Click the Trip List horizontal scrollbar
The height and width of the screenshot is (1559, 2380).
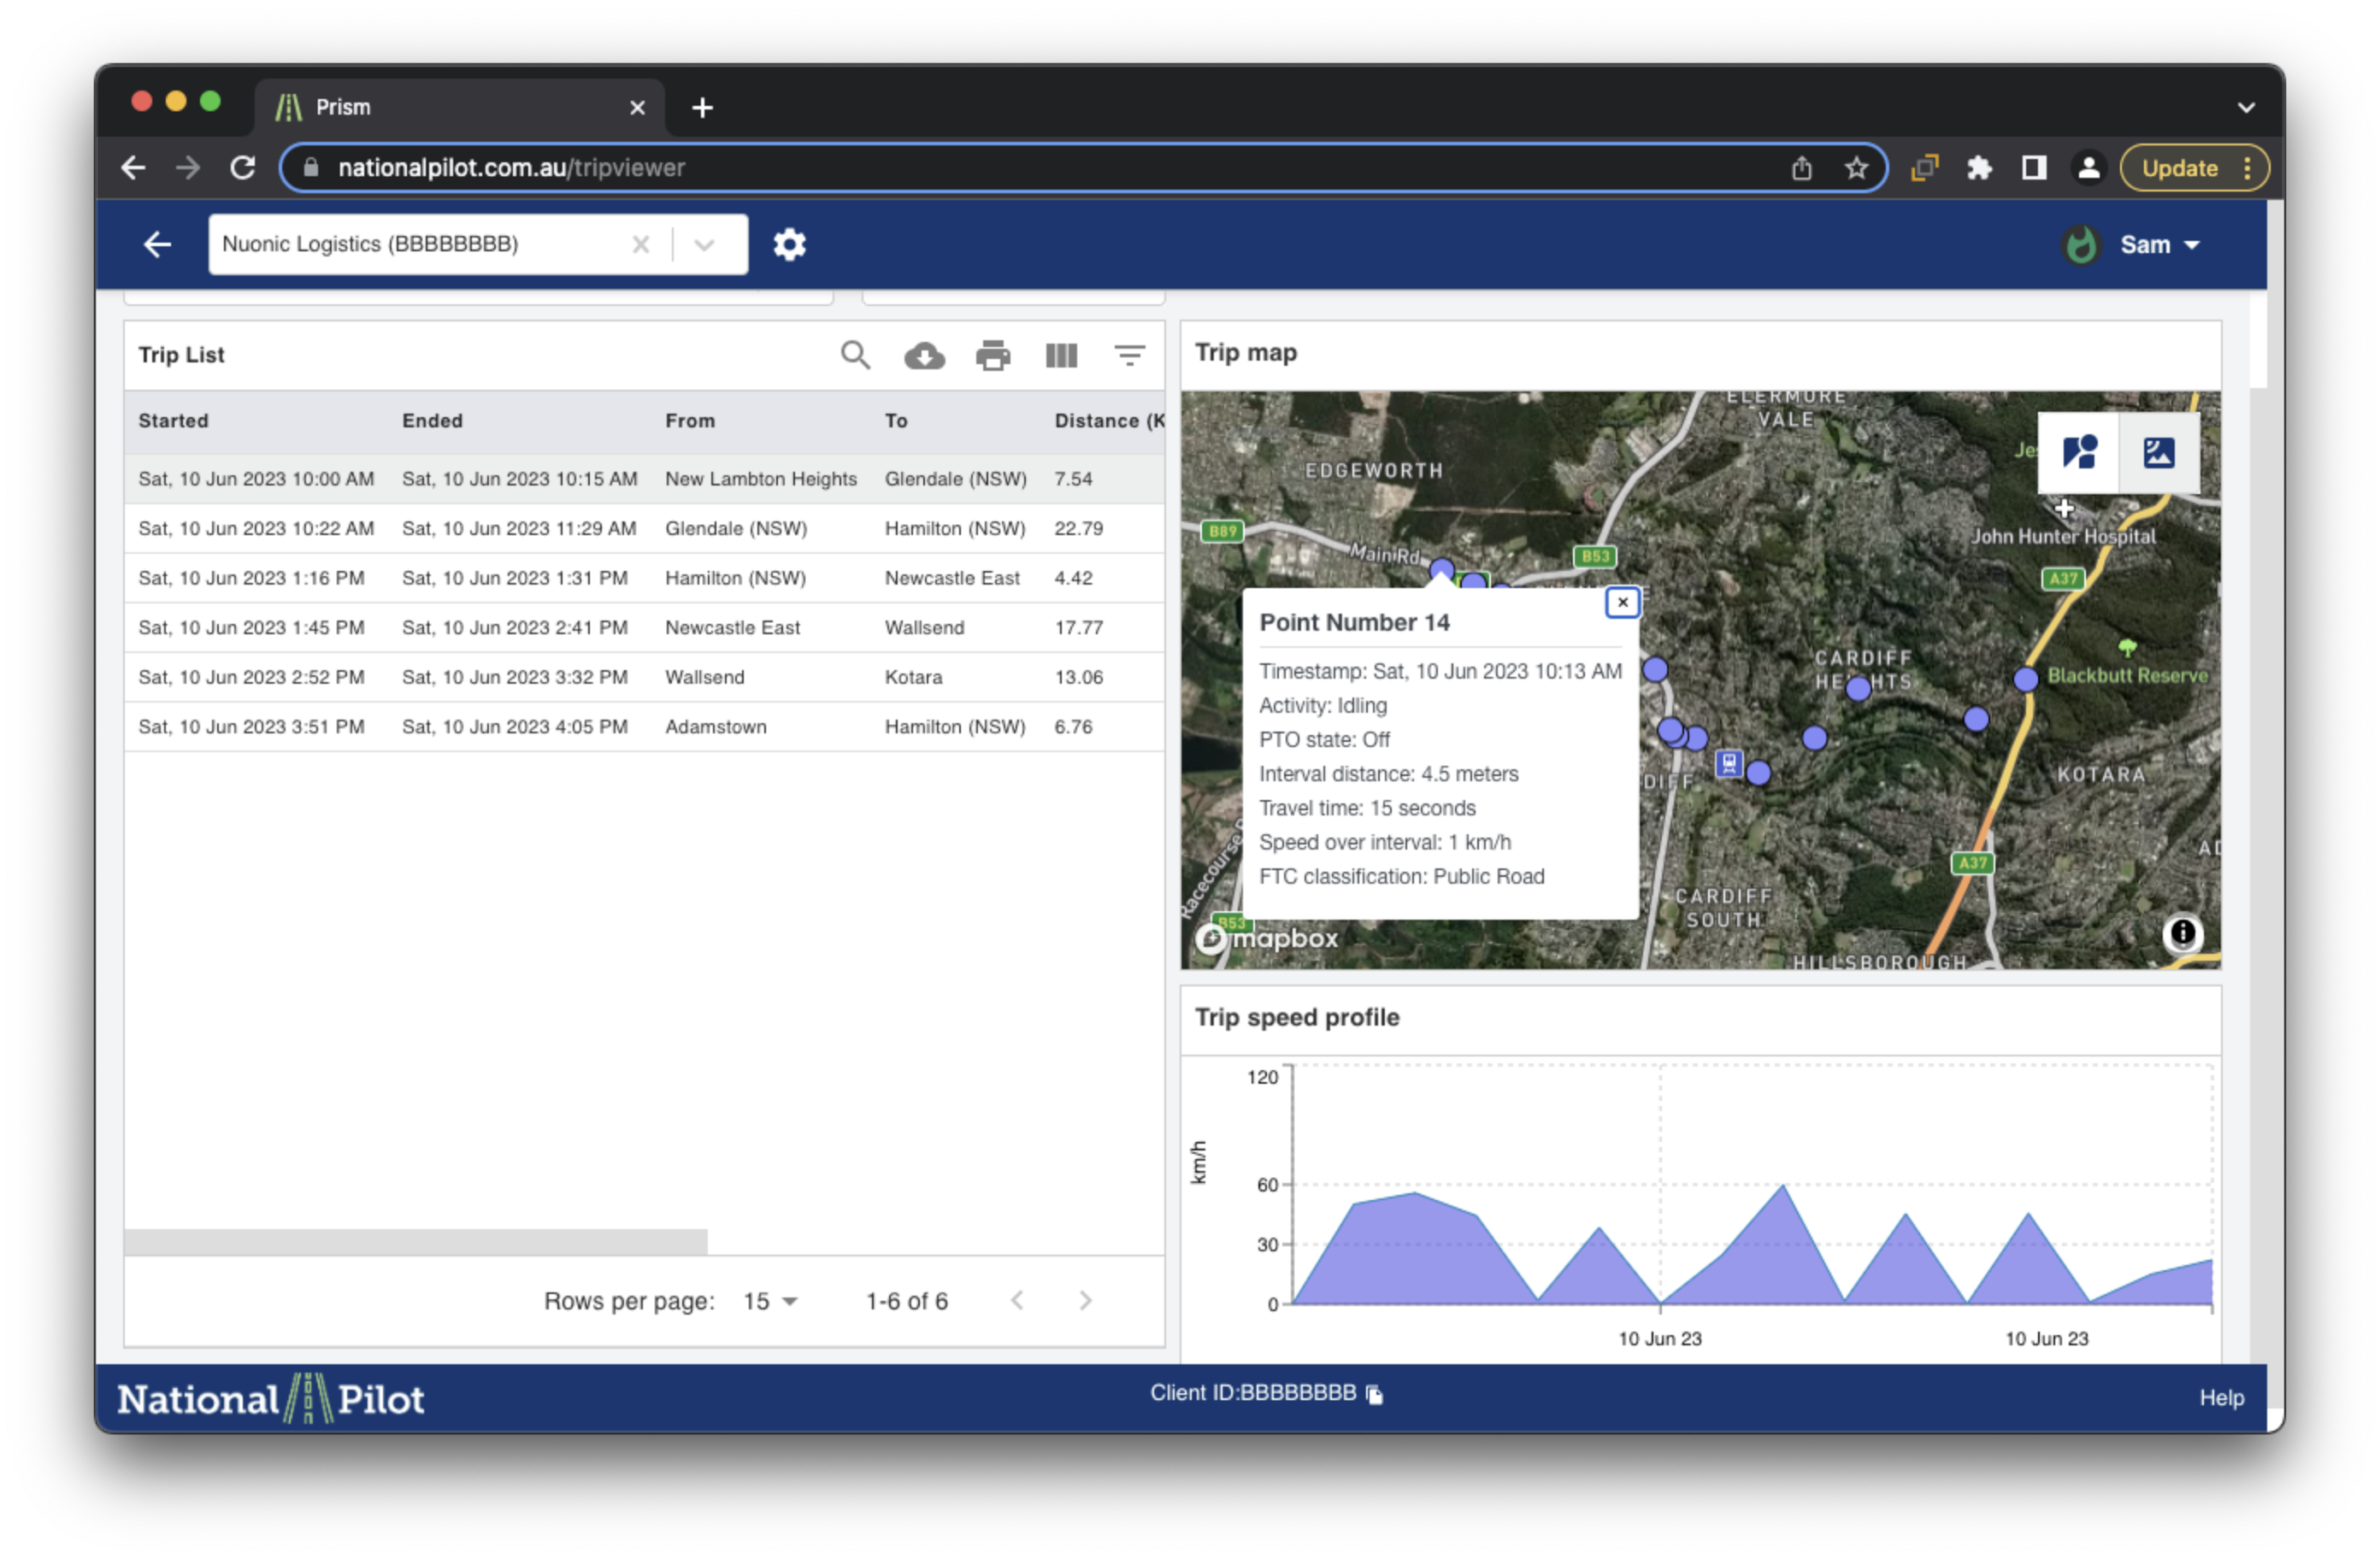coord(415,1241)
